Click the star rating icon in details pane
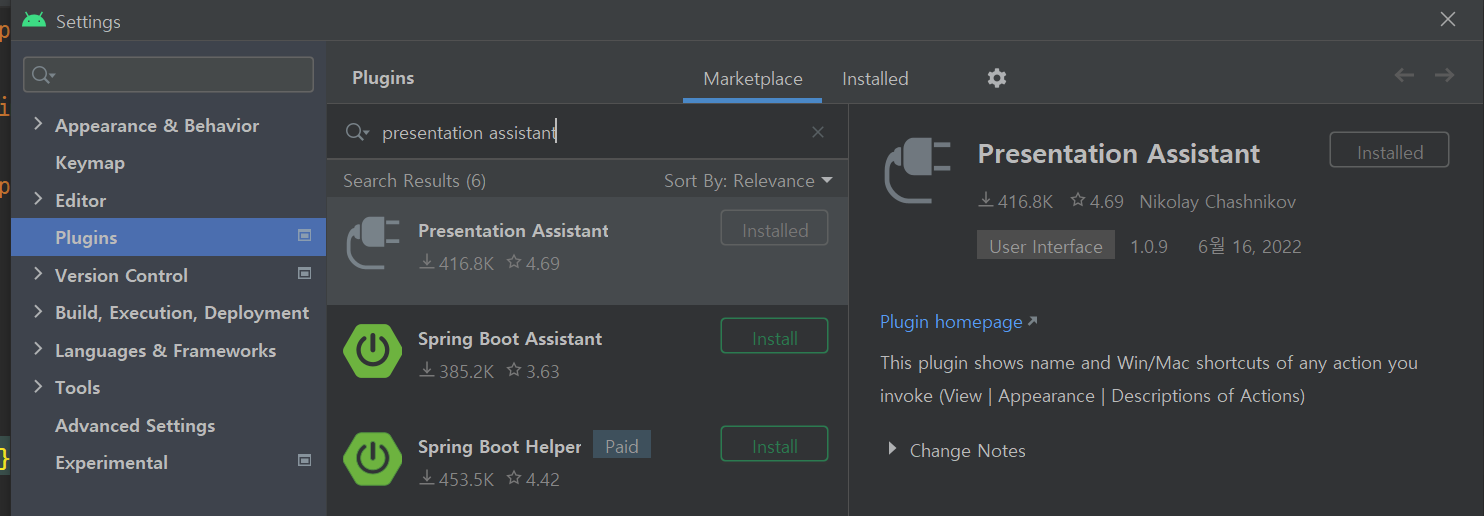 pos(1077,201)
